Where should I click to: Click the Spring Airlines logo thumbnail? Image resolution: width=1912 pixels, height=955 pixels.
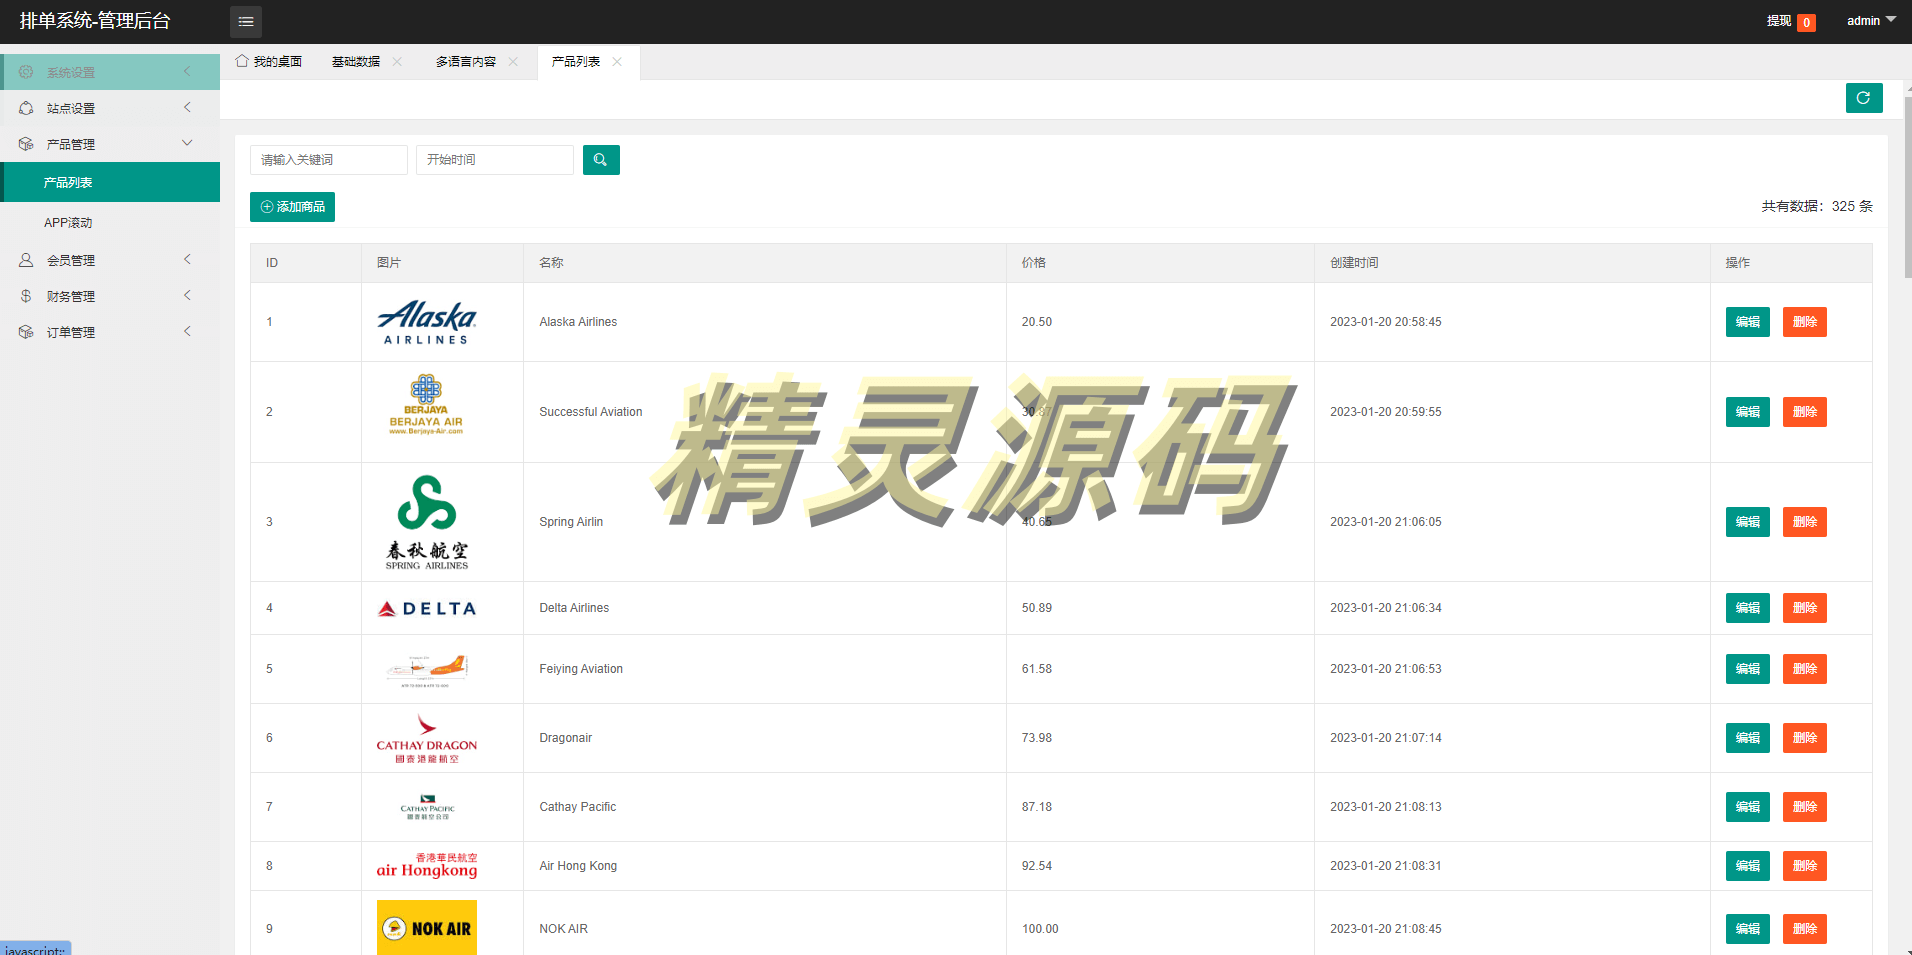pyautogui.click(x=427, y=522)
